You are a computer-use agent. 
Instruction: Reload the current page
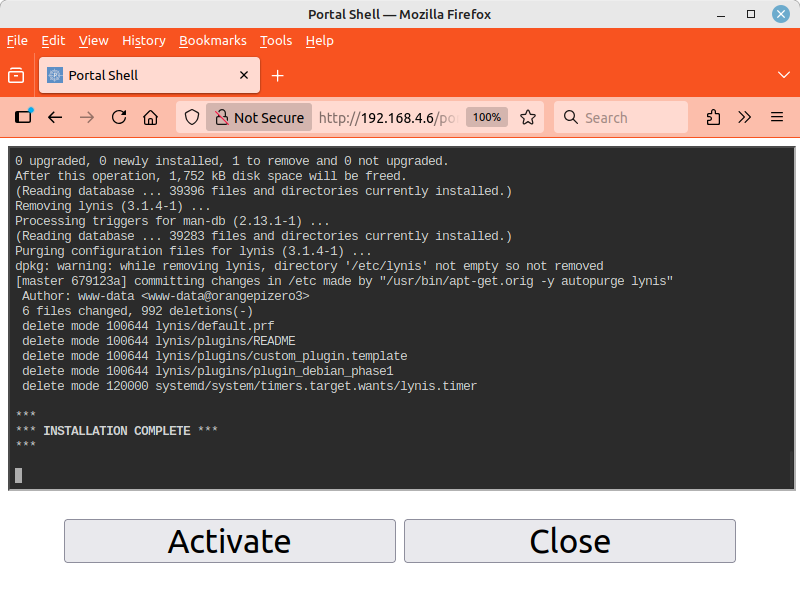coord(119,117)
